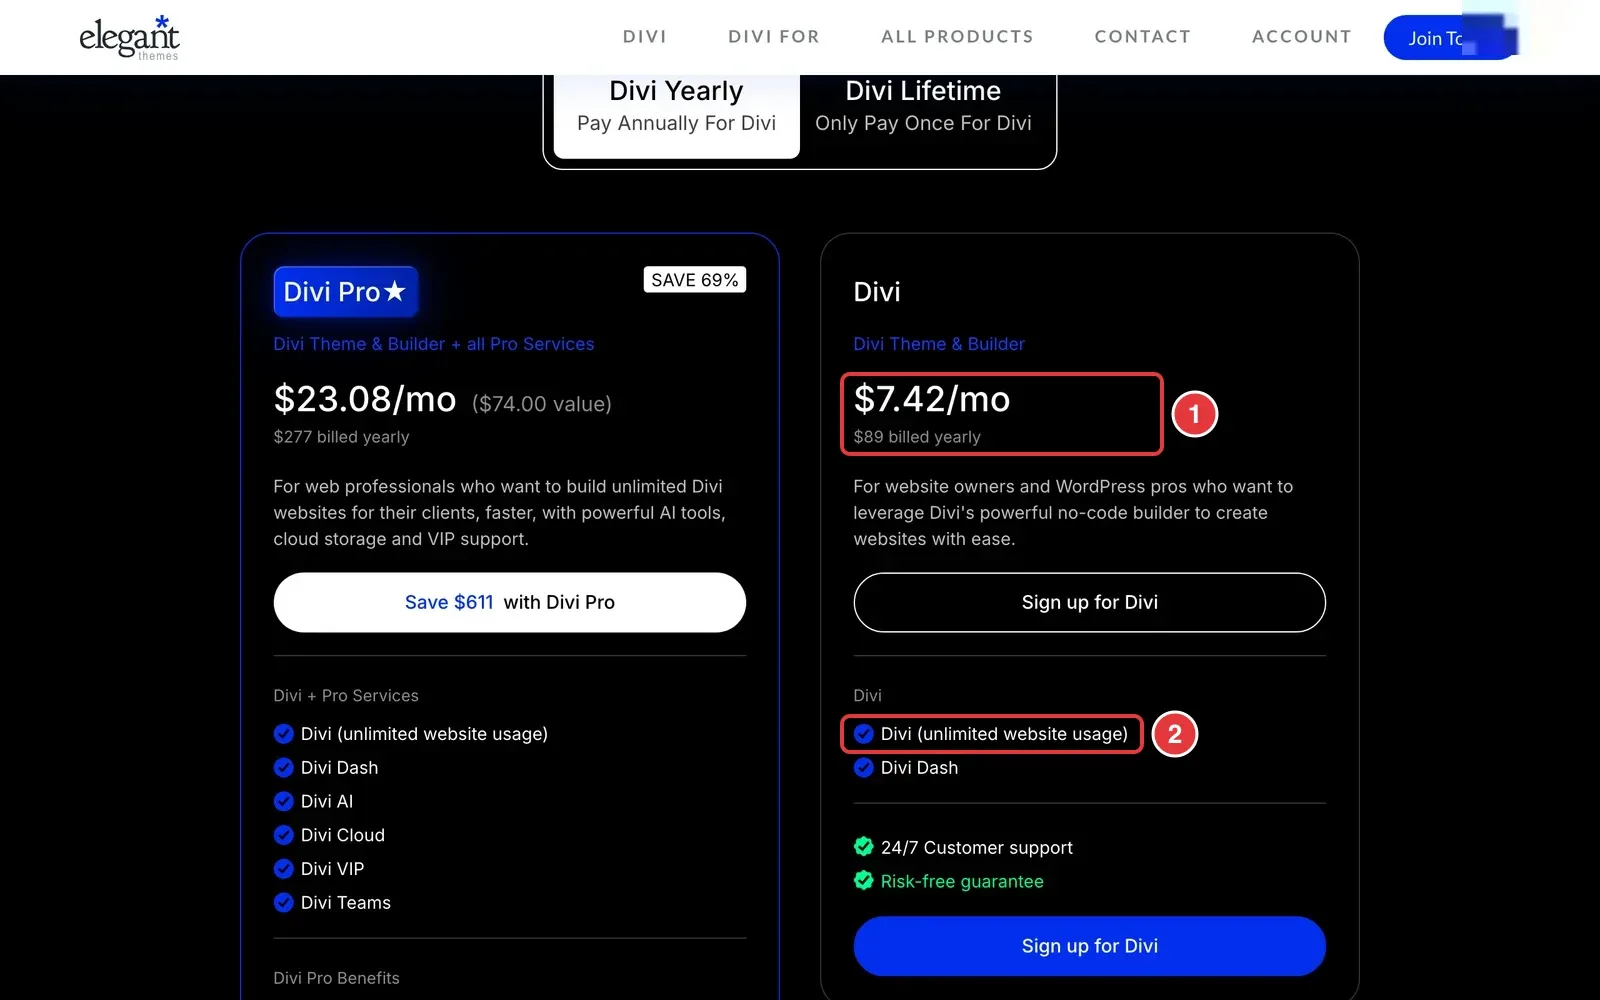Click the Divi + Pro Services heading

click(346, 695)
